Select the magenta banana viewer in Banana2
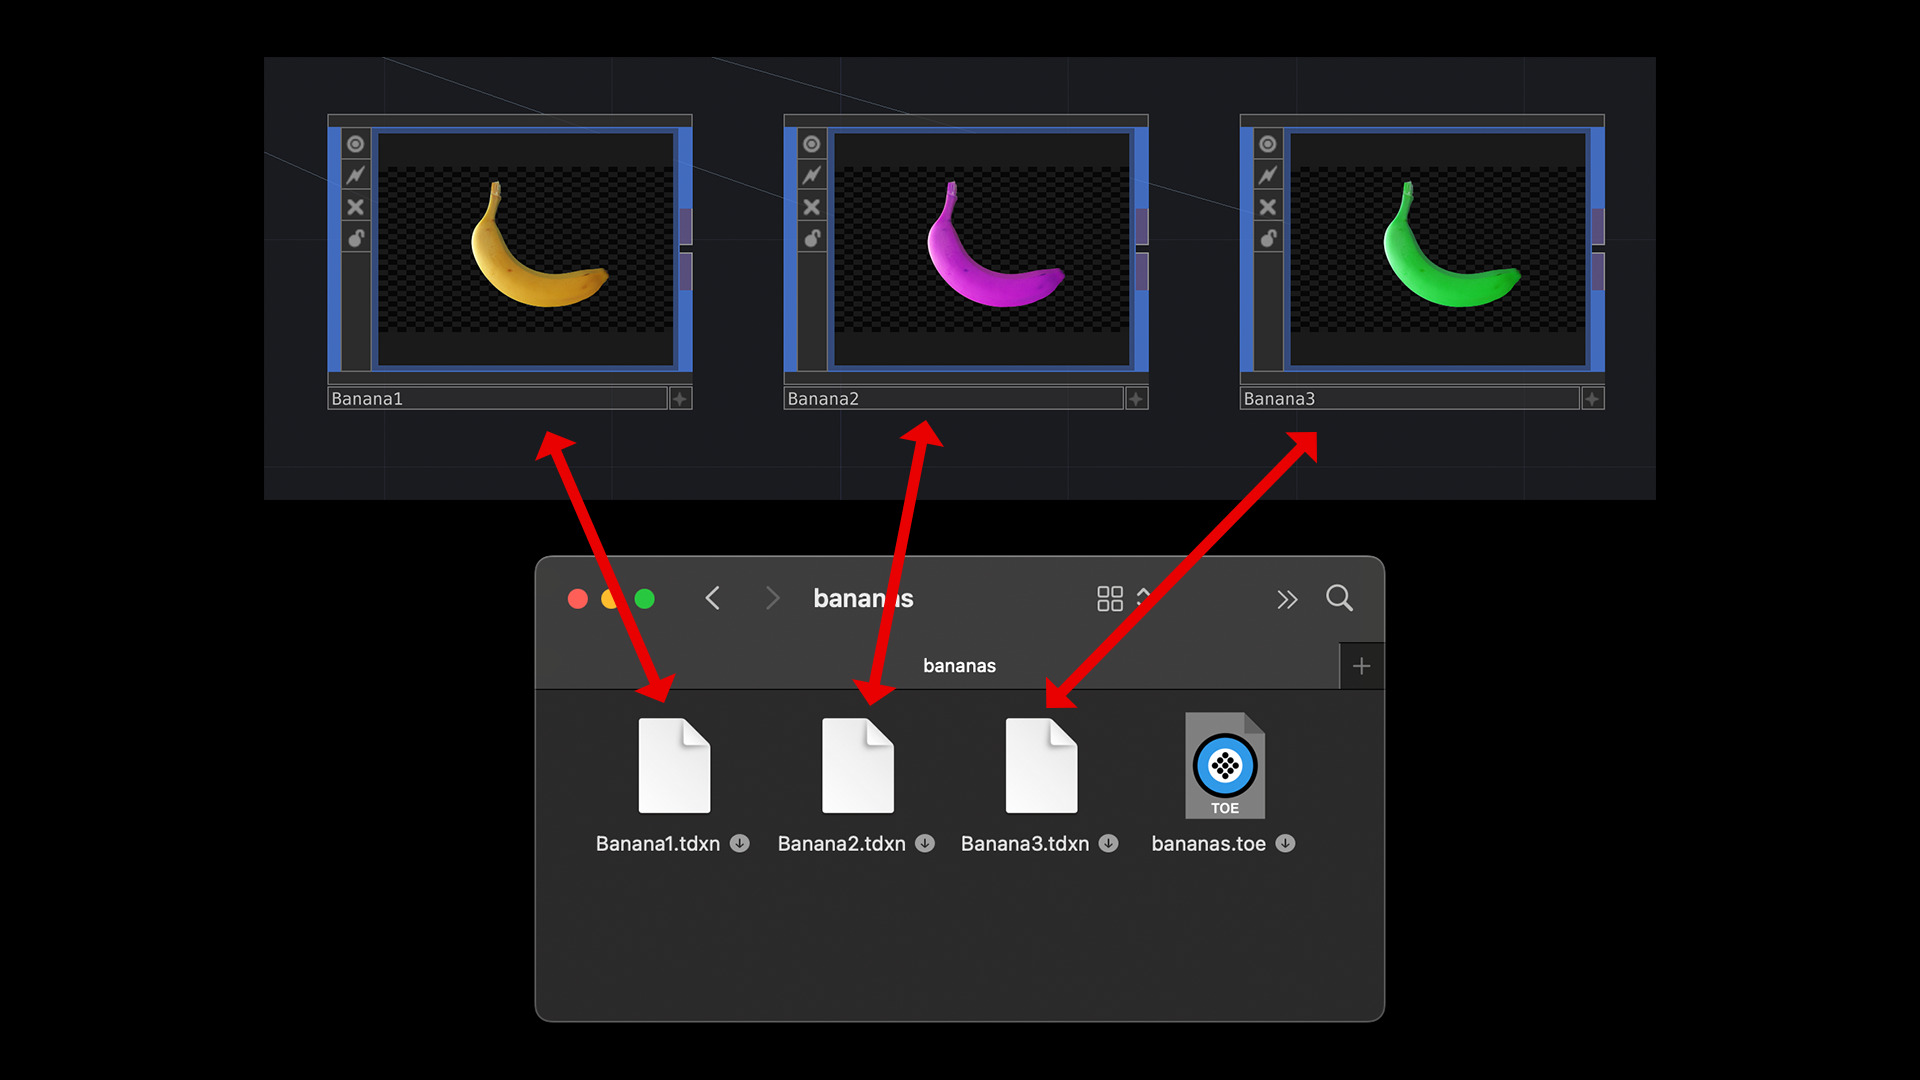This screenshot has width=1920, height=1080. [982, 249]
